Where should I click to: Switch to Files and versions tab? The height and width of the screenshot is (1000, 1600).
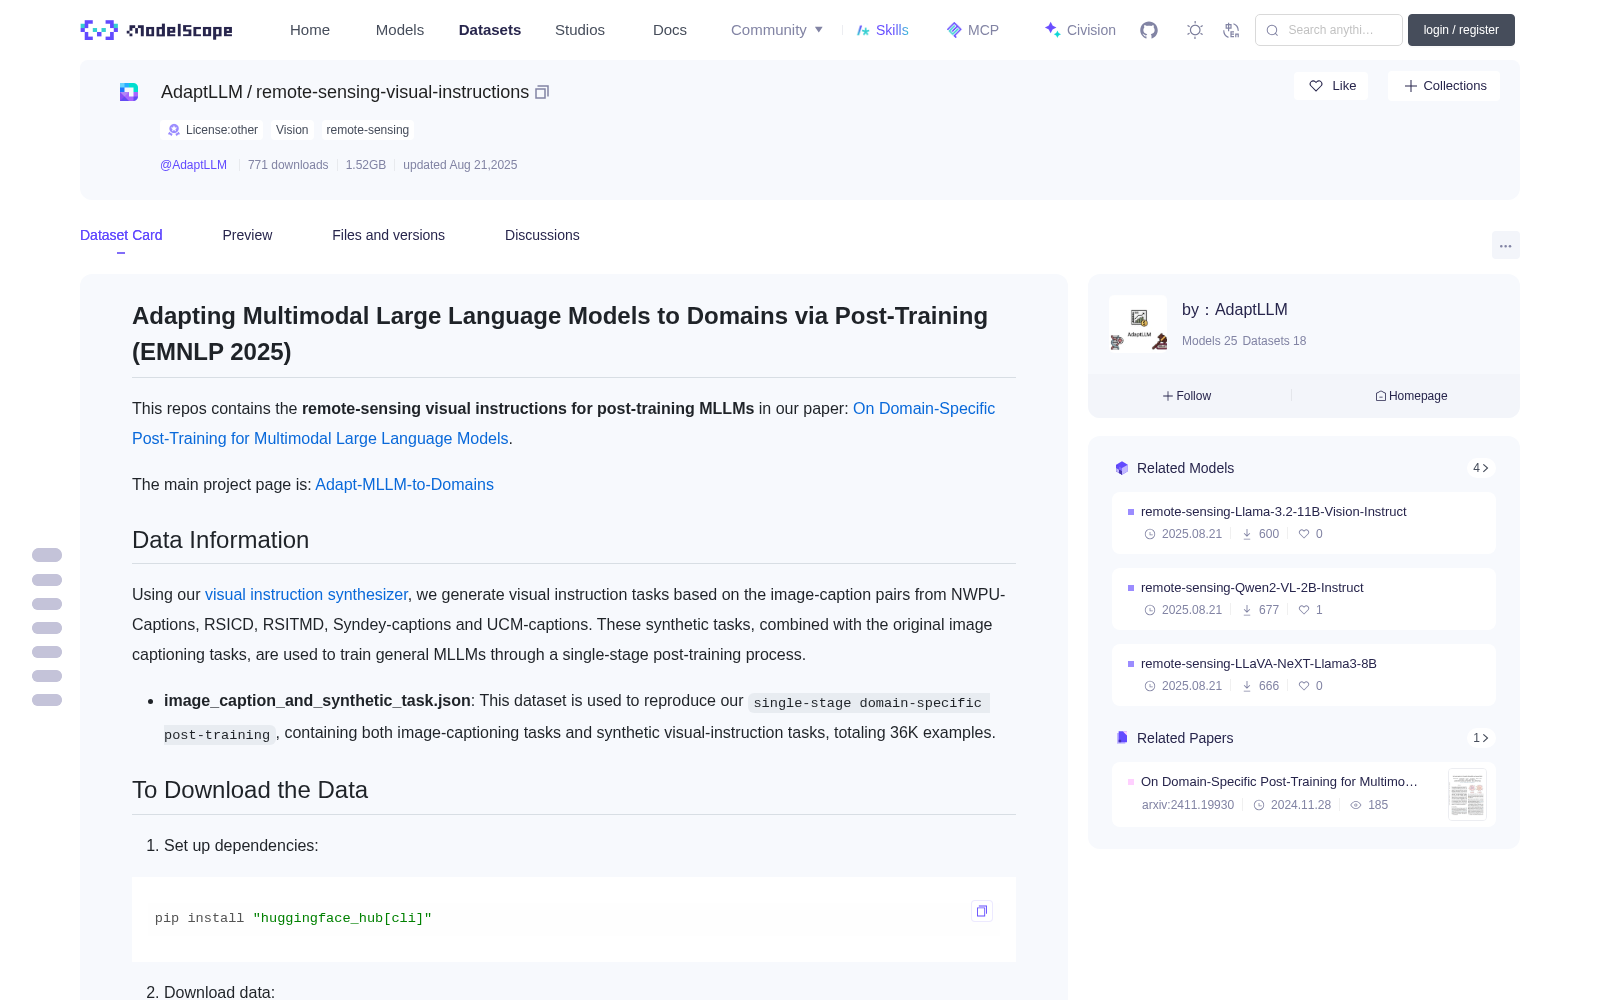coord(388,235)
